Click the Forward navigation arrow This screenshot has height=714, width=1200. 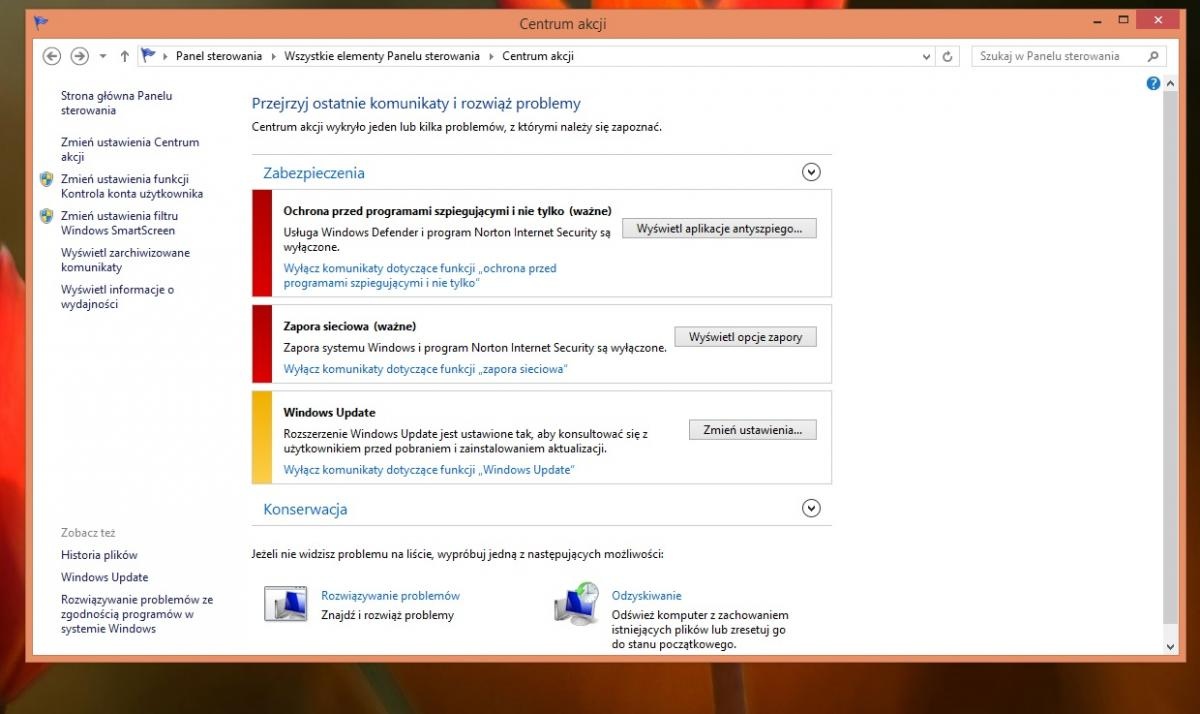(x=79, y=57)
